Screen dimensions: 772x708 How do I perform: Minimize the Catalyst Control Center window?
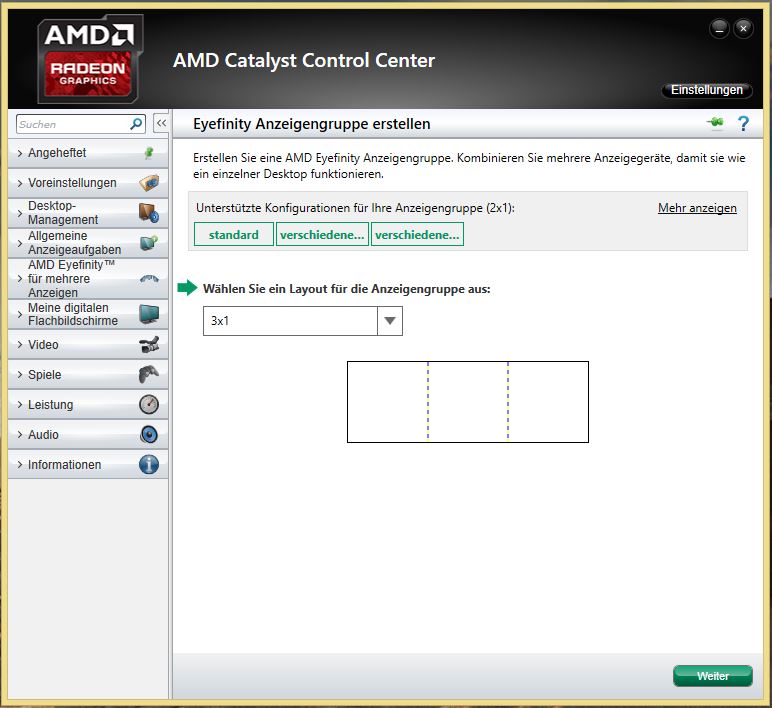coord(719,29)
